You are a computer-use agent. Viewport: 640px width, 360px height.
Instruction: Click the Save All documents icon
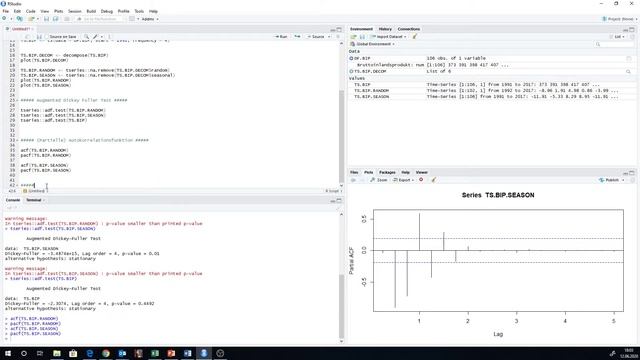pos(56,19)
